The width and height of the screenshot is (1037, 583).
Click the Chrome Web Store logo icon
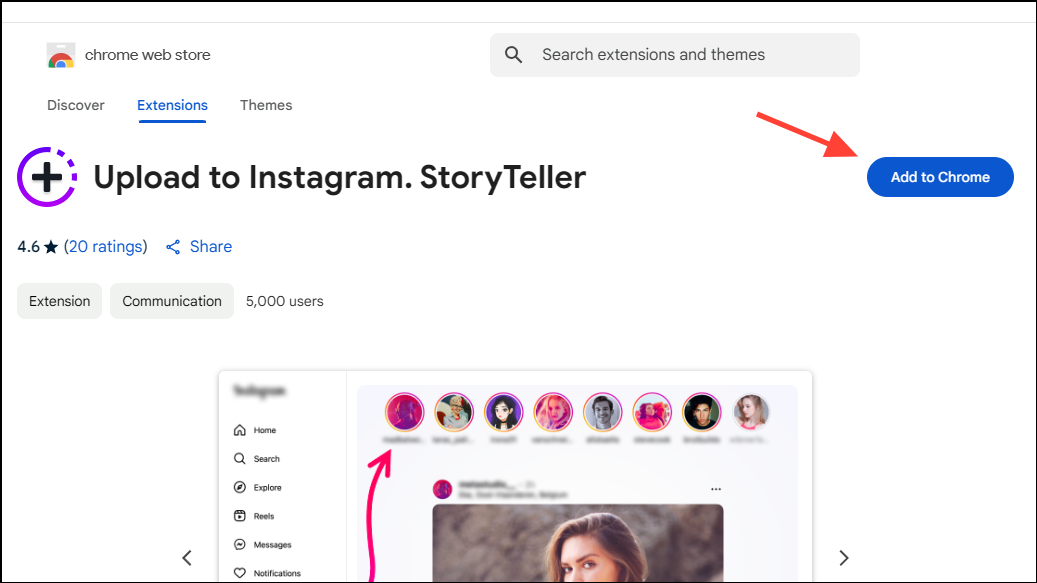point(61,56)
